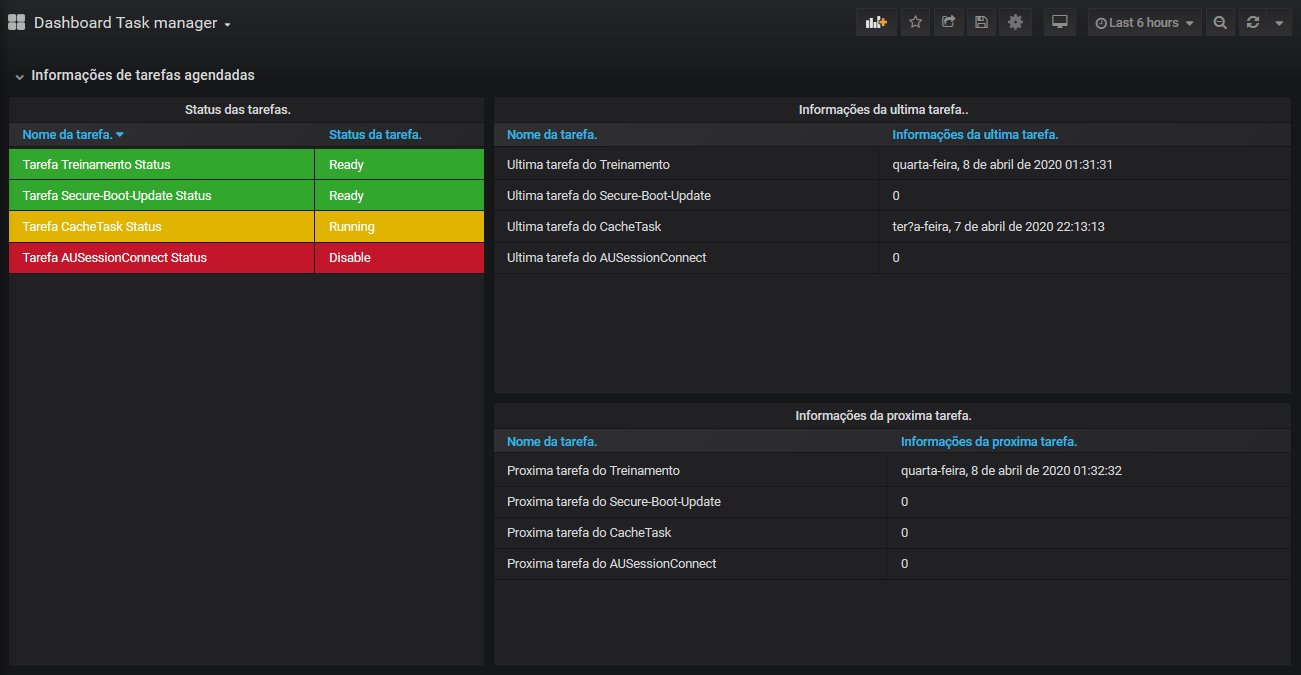1301x675 pixels.
Task: Open the Grafana dashboards grid icon
Action: click(x=16, y=22)
